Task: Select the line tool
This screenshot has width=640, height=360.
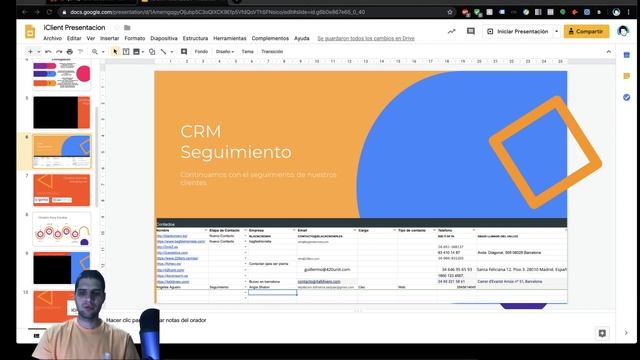Action: [x=163, y=51]
